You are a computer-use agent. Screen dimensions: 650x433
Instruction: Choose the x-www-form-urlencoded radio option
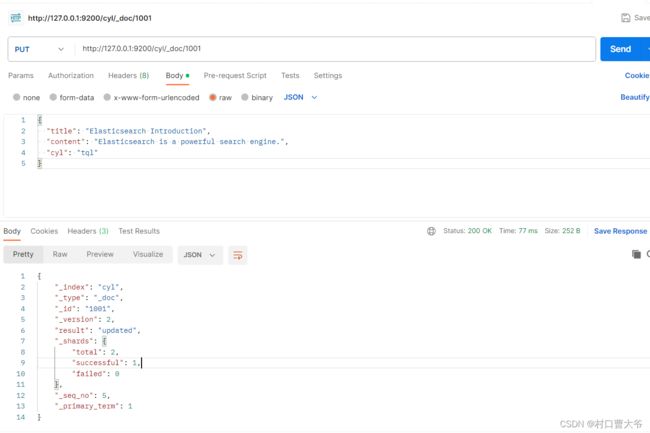pyautogui.click(x=107, y=97)
